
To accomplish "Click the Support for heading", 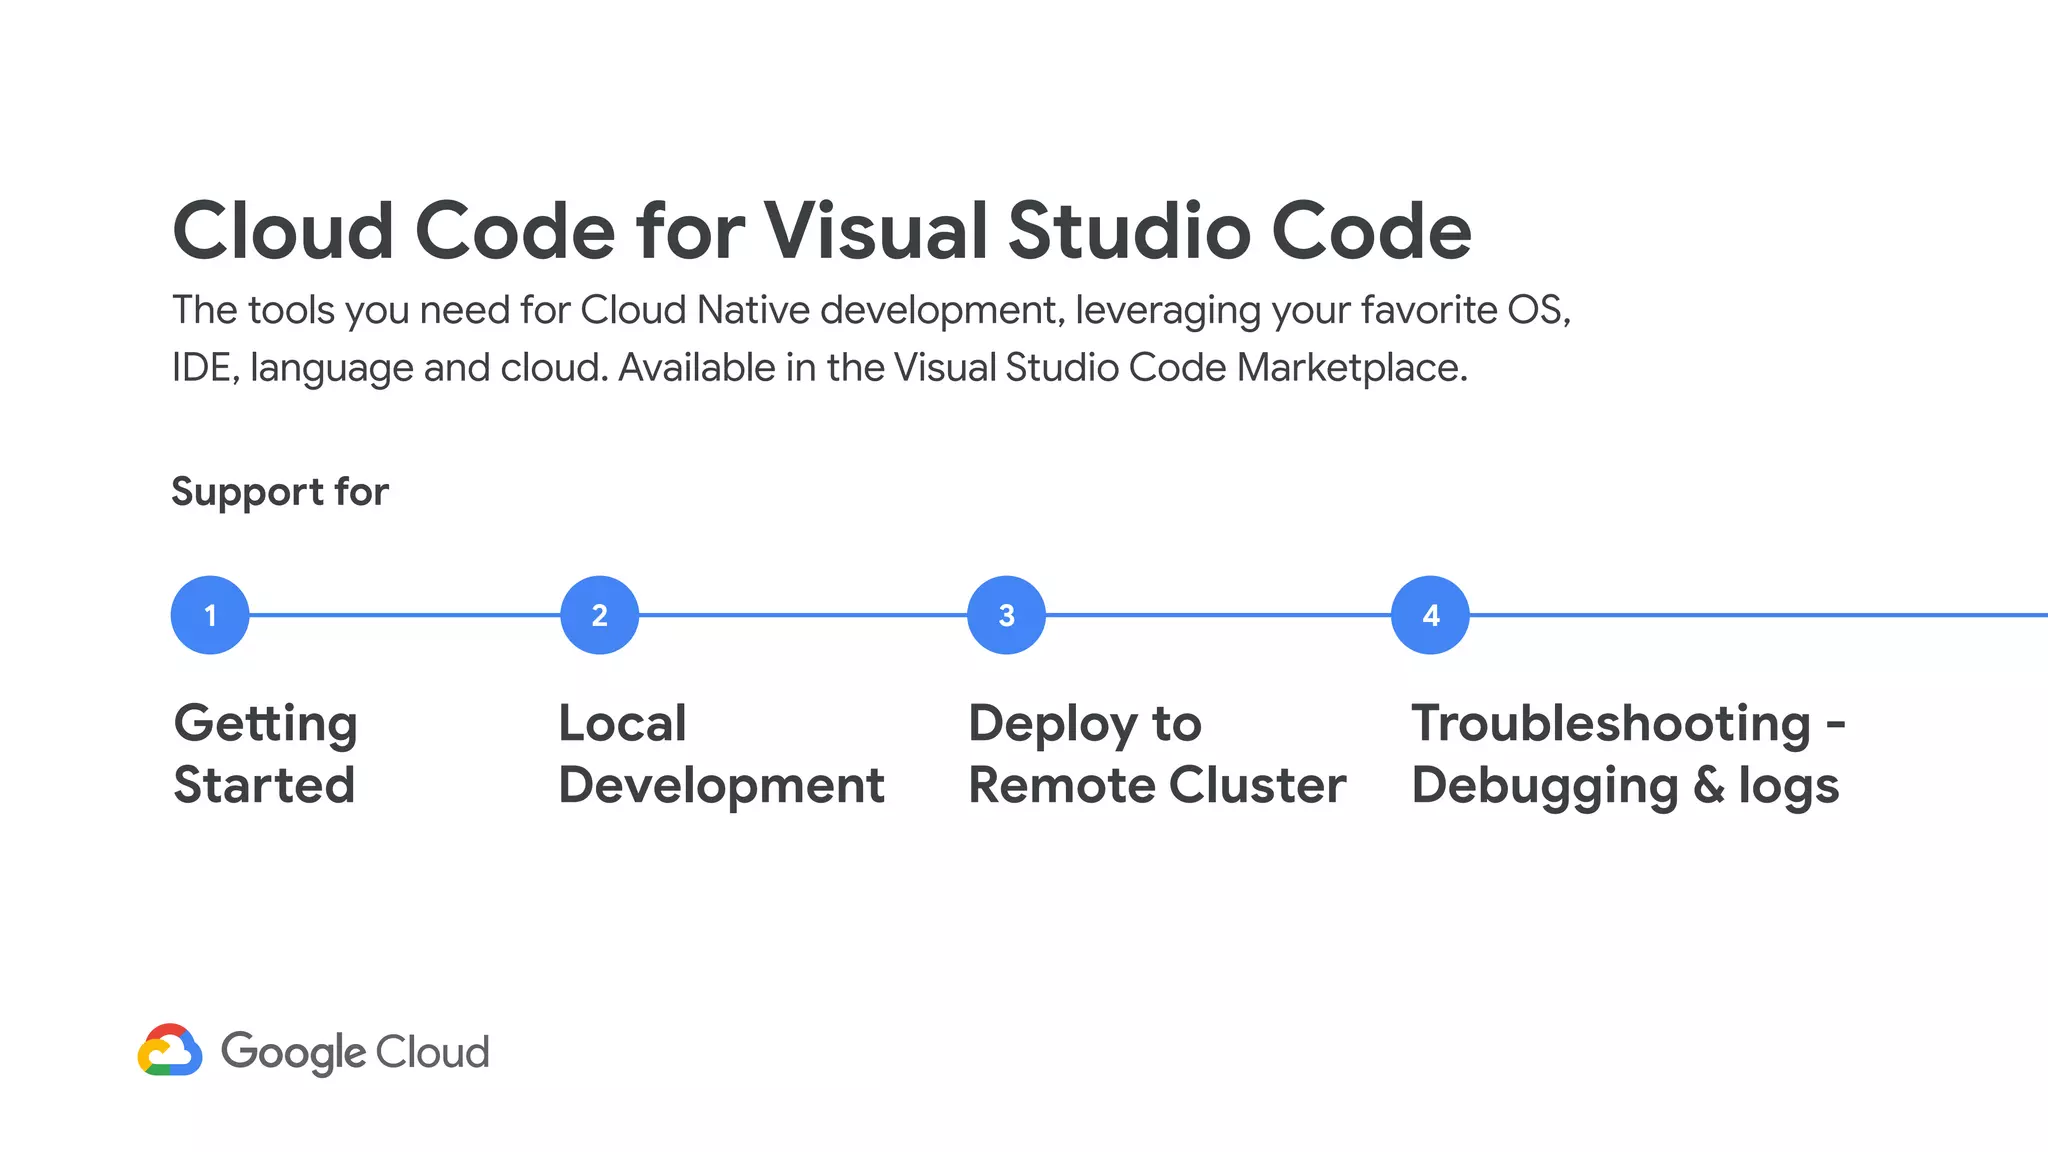I will [x=280, y=492].
